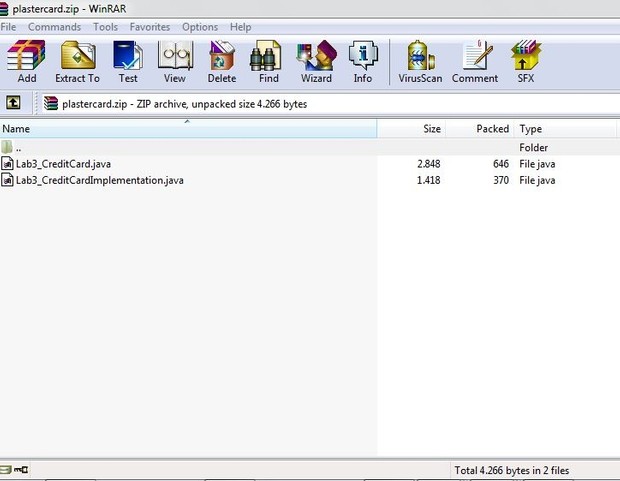Open the Commands menu
Viewport: 620px width, 481px height.
(55, 27)
